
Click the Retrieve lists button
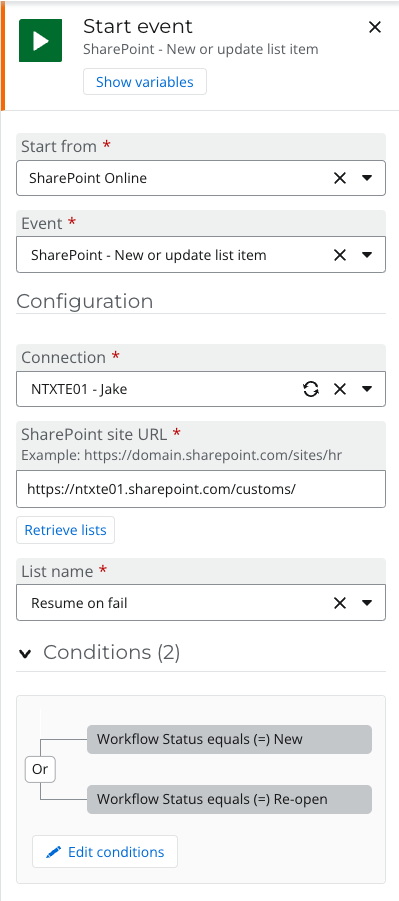66,530
